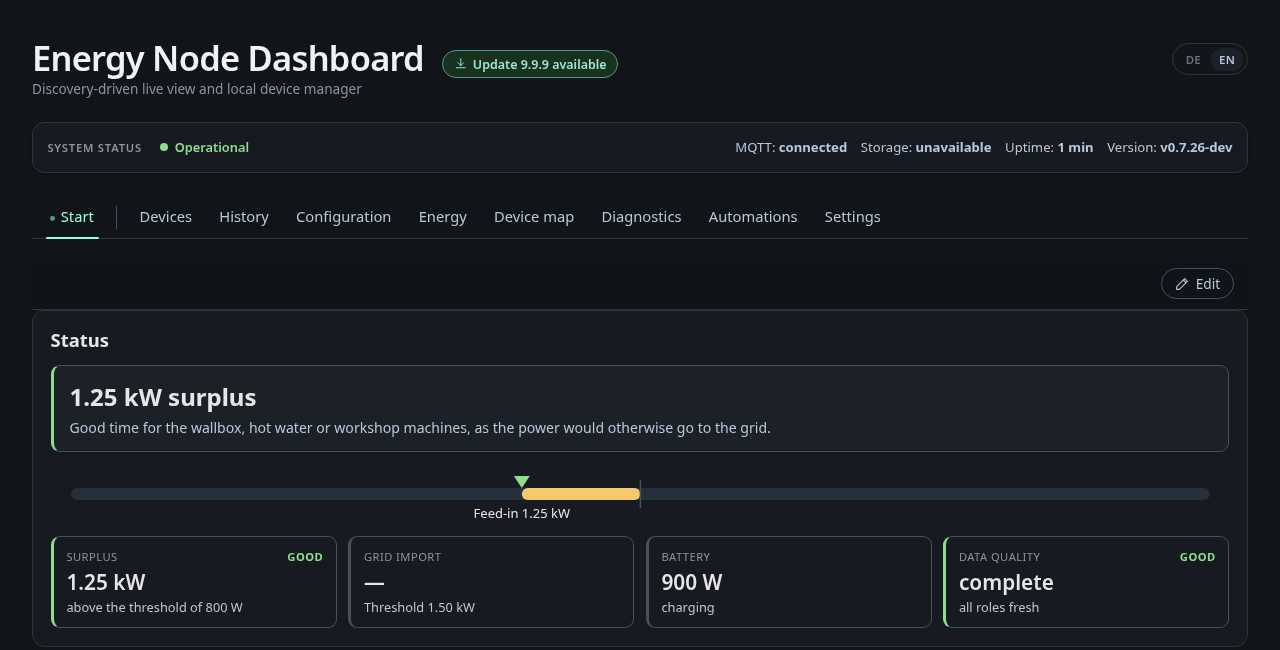Click the power flow bar track
Image resolution: width=1280 pixels, height=650 pixels.
(640, 494)
